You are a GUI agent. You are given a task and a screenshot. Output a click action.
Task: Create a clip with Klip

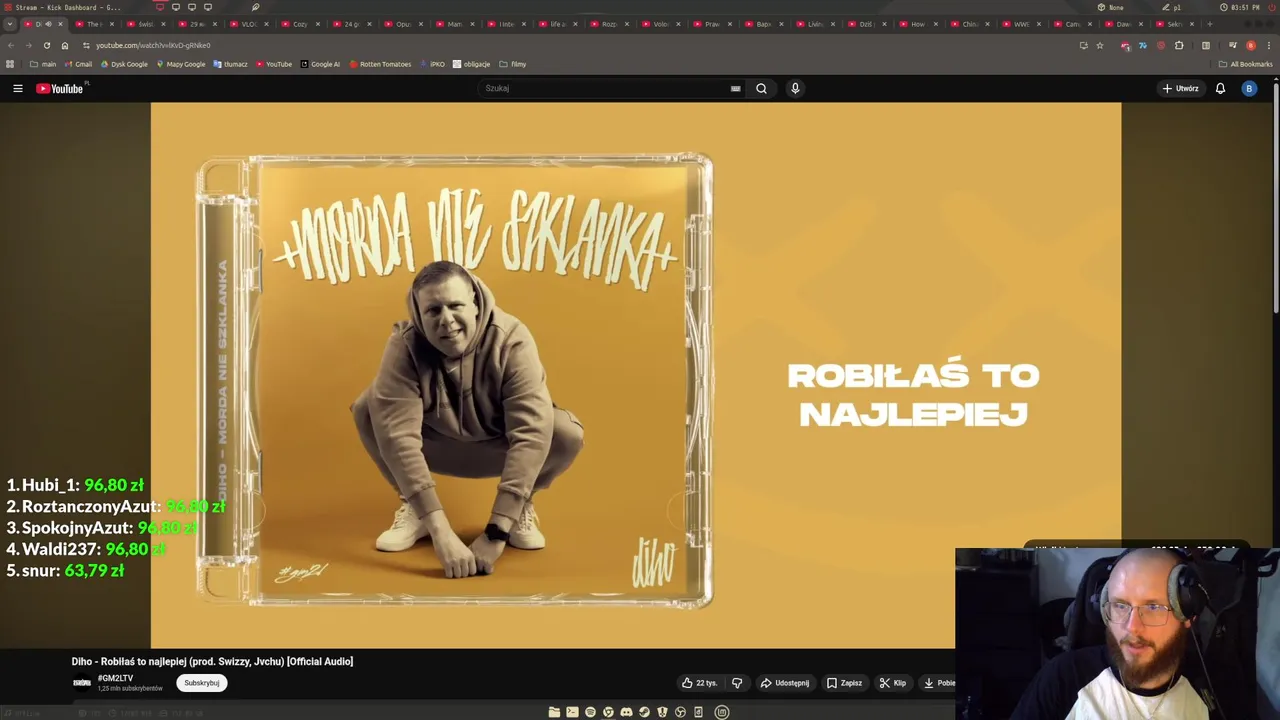(x=893, y=683)
